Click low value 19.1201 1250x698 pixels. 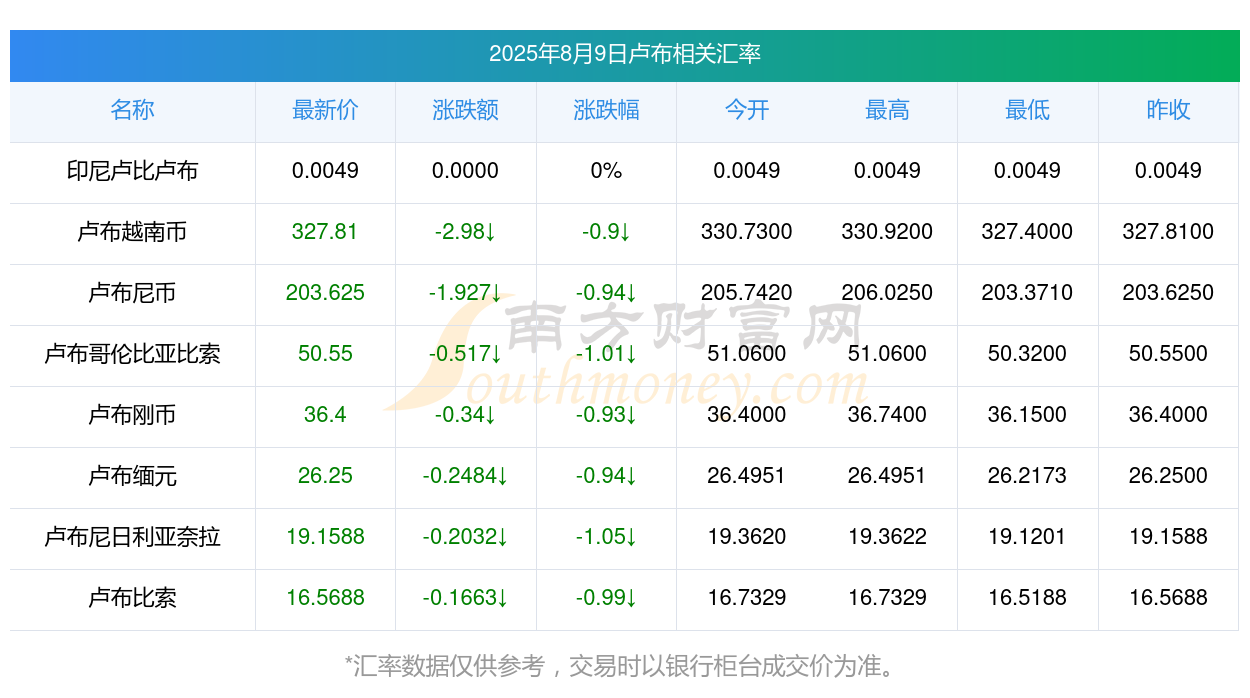tap(1028, 537)
